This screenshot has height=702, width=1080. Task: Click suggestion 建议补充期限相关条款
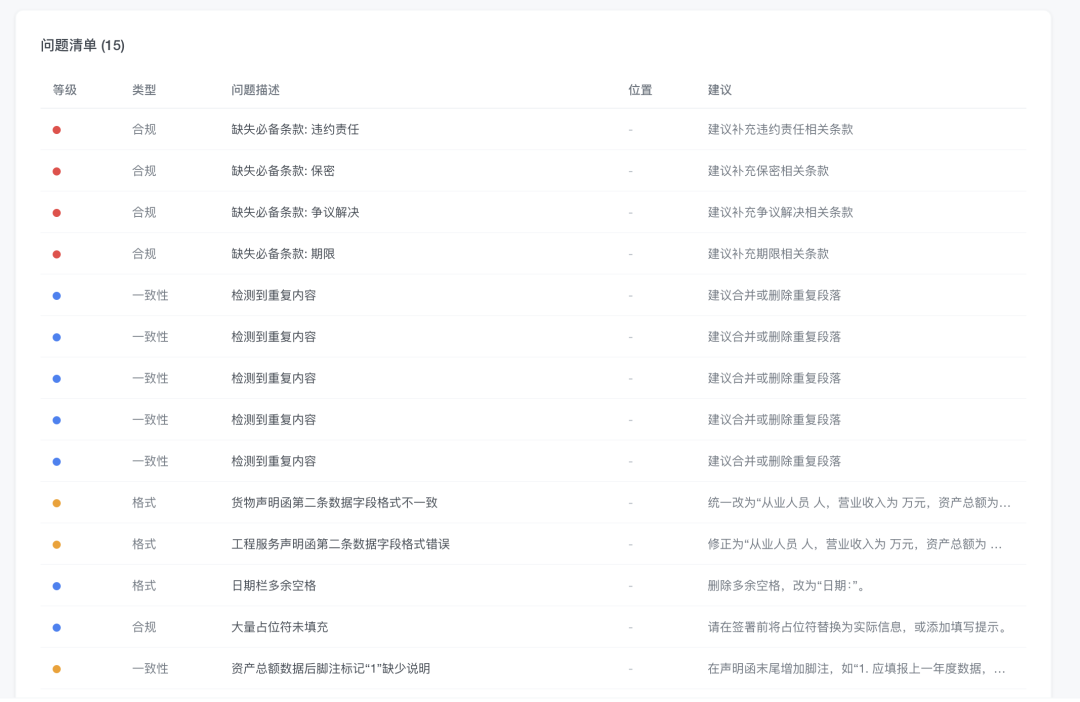768,254
